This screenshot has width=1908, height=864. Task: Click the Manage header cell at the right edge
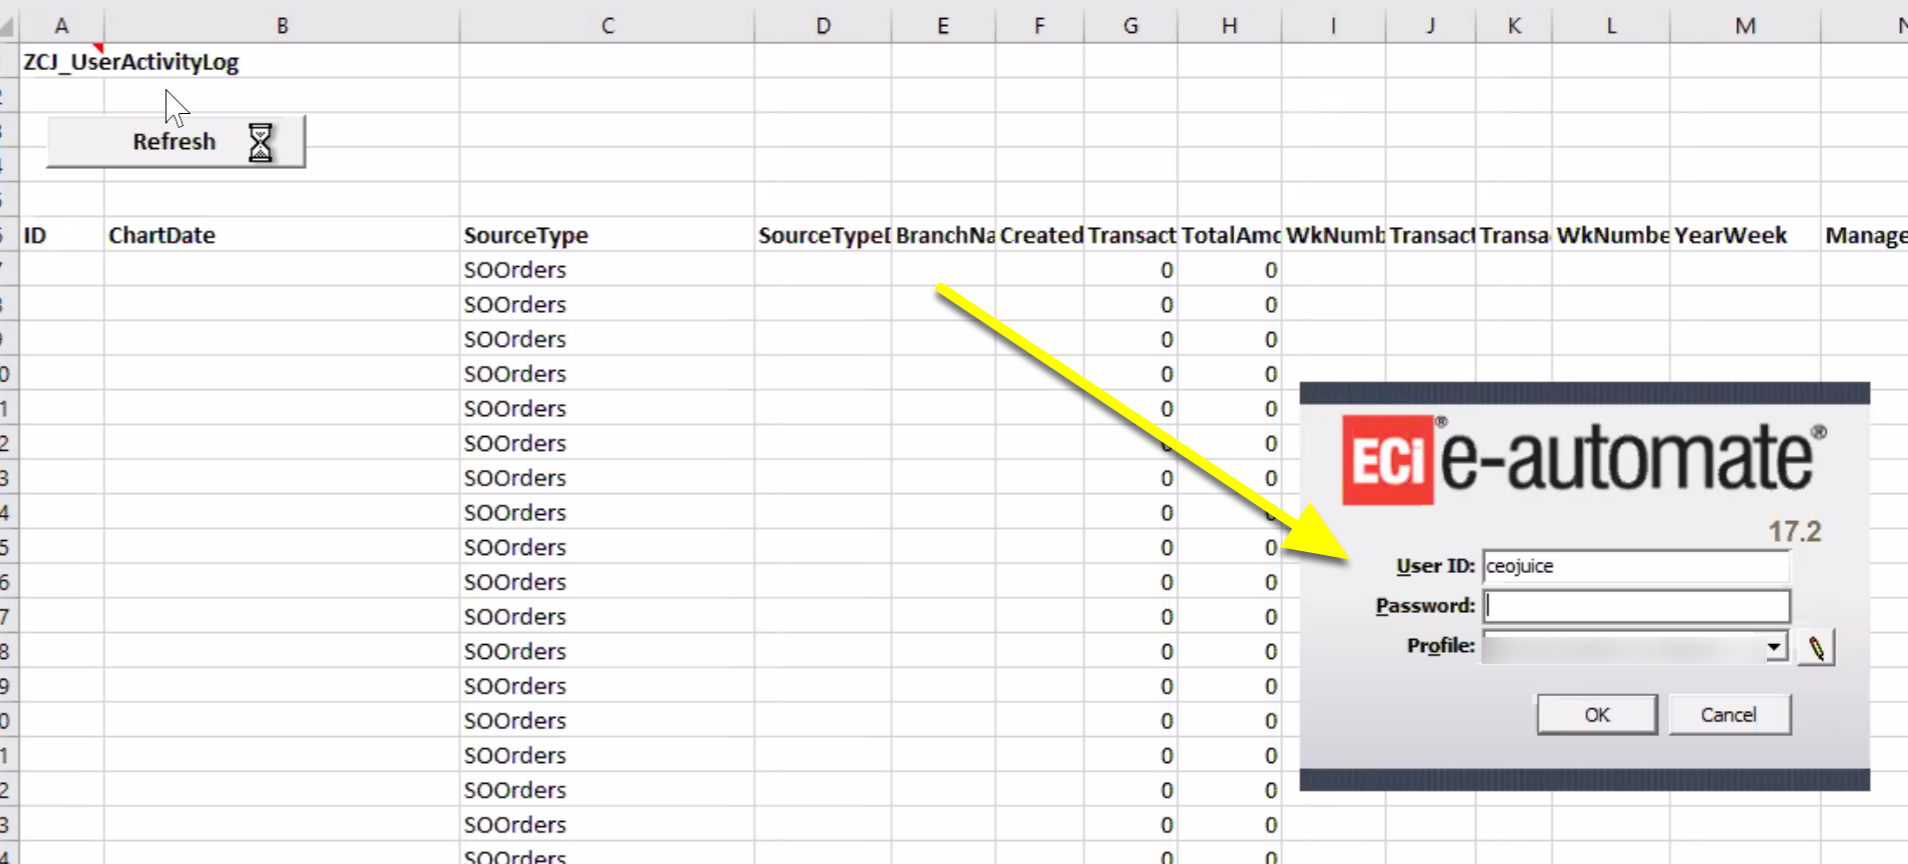[x=1865, y=235]
